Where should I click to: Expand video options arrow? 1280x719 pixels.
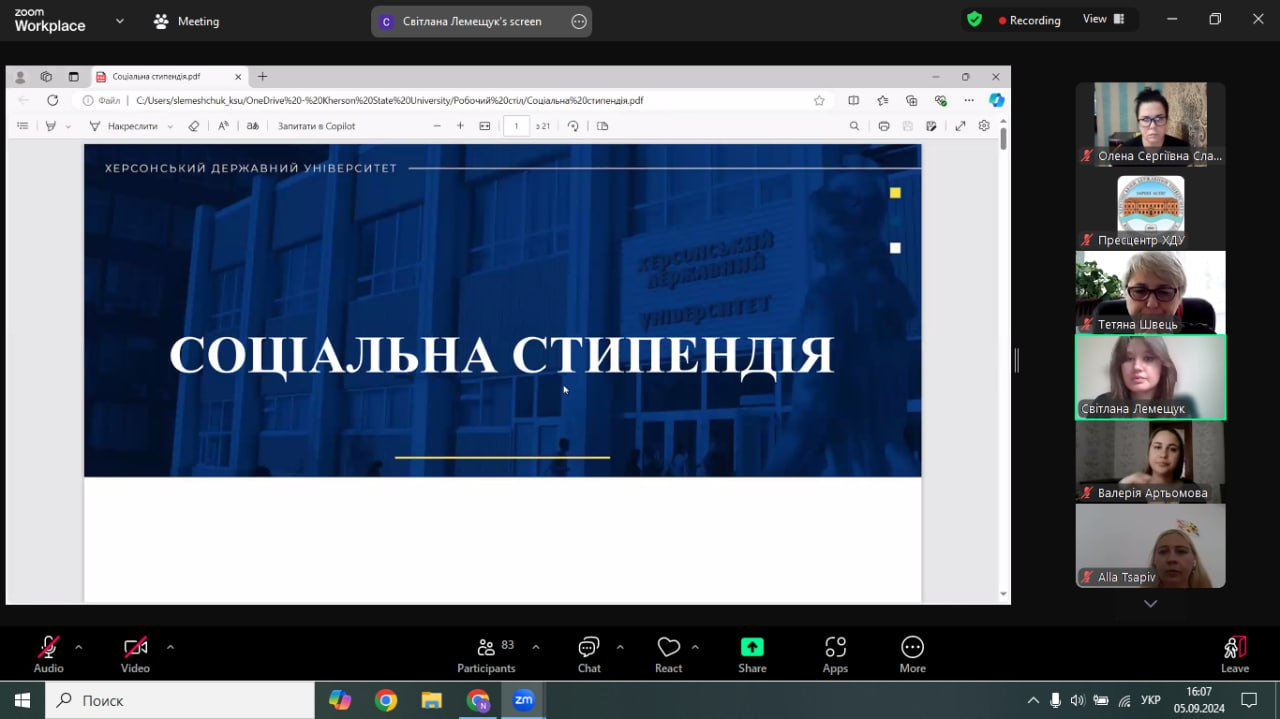coord(170,647)
